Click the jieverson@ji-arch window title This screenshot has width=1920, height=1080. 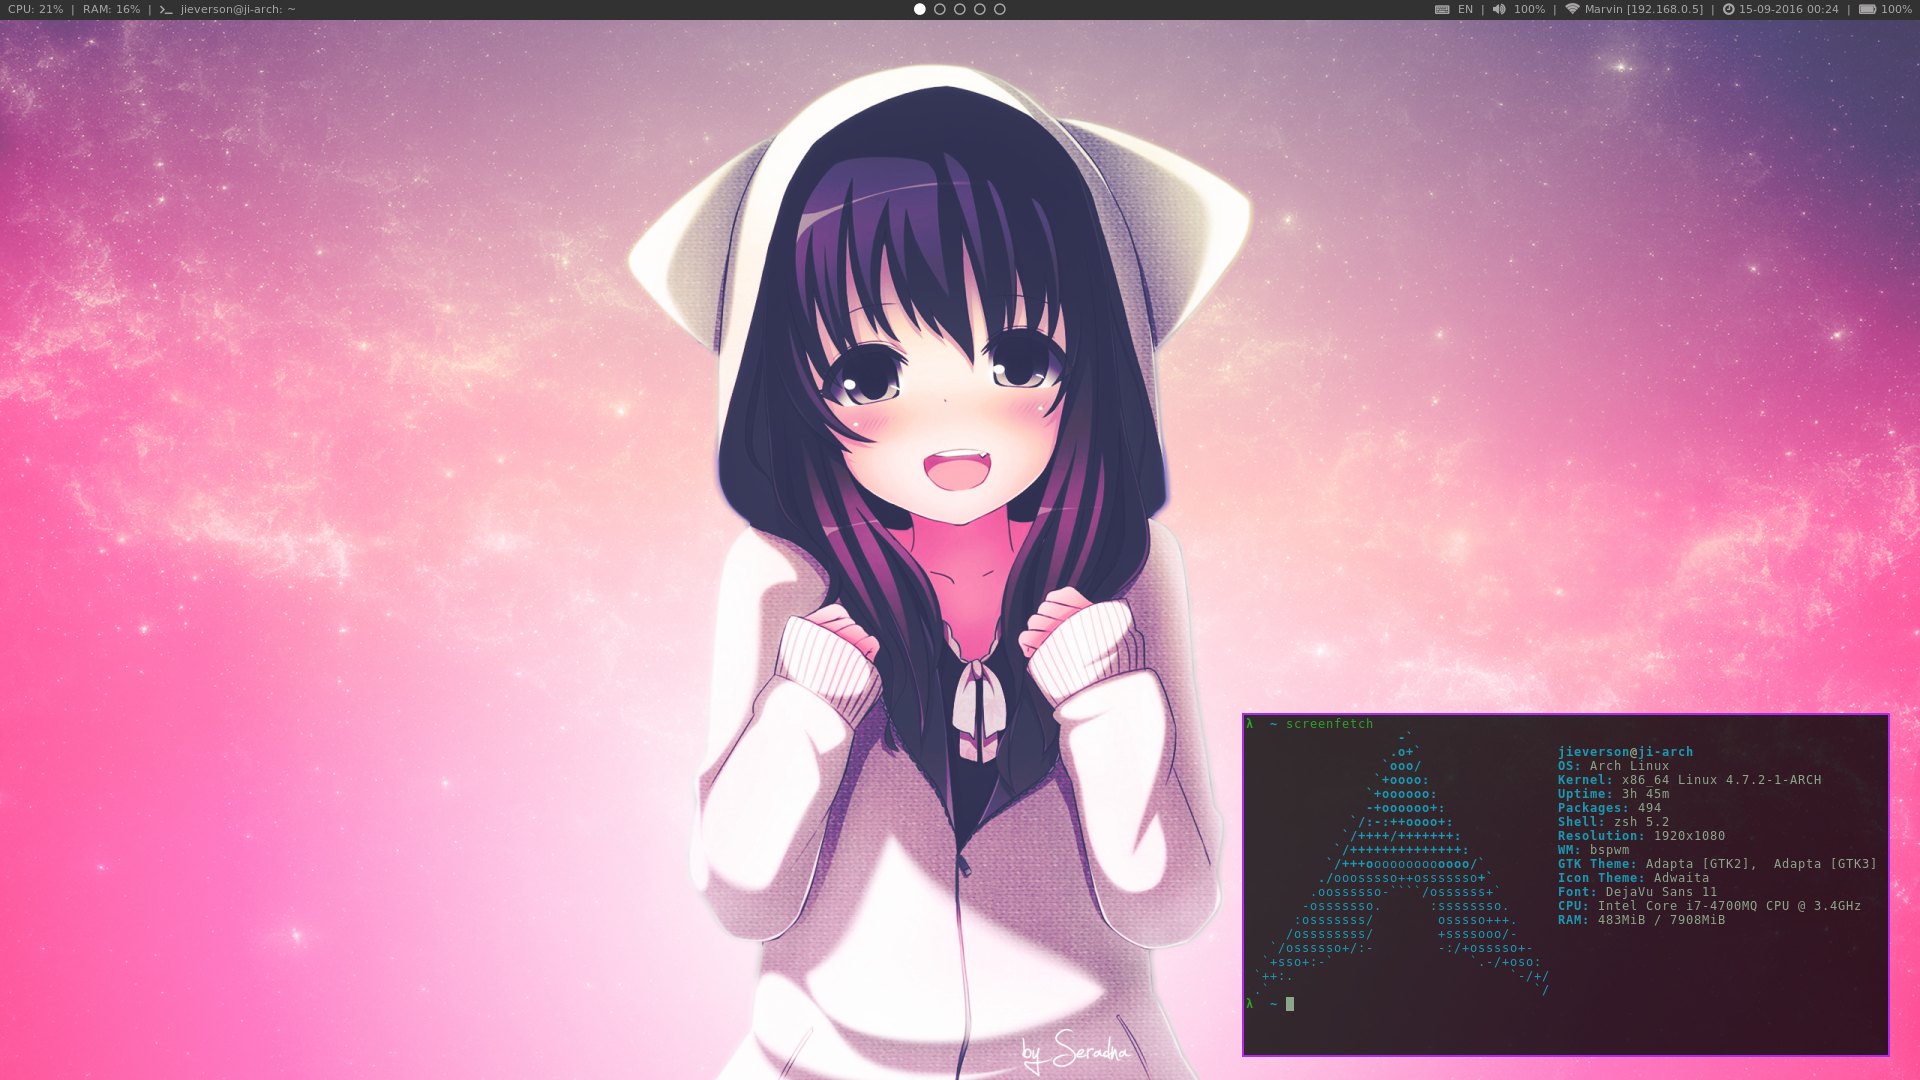point(238,9)
